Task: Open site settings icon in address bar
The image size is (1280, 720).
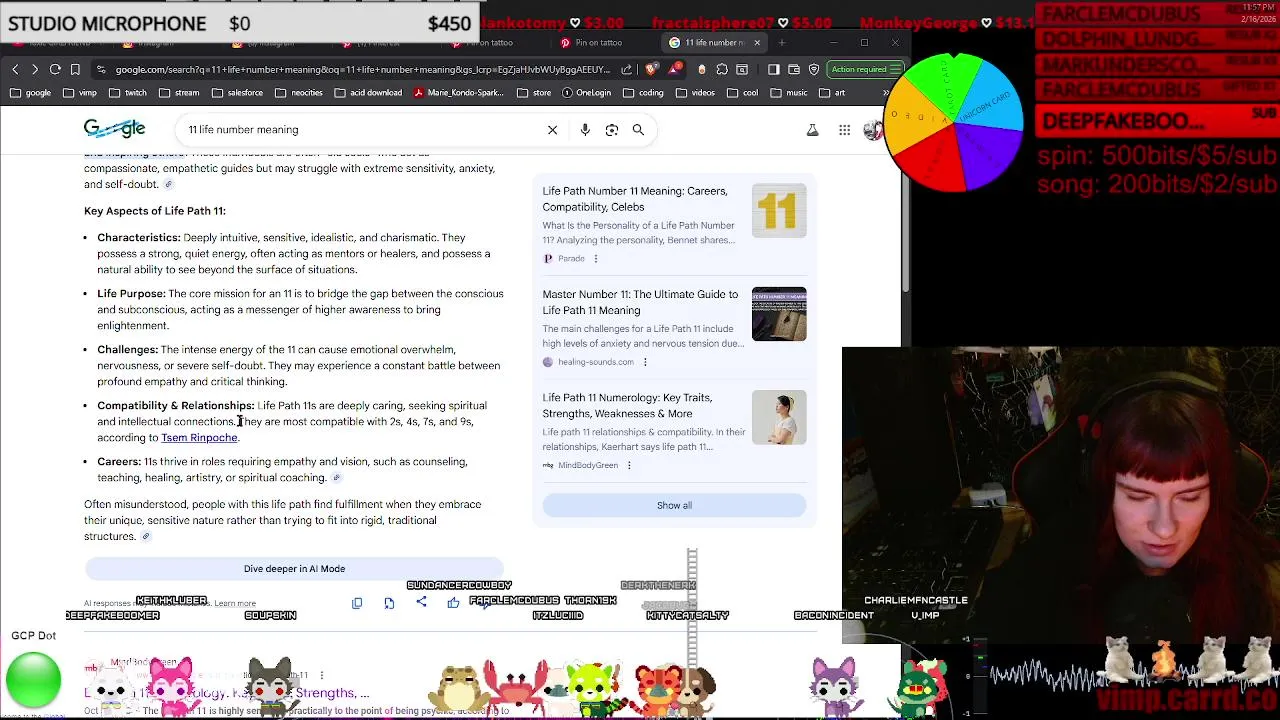Action: pyautogui.click(x=101, y=69)
